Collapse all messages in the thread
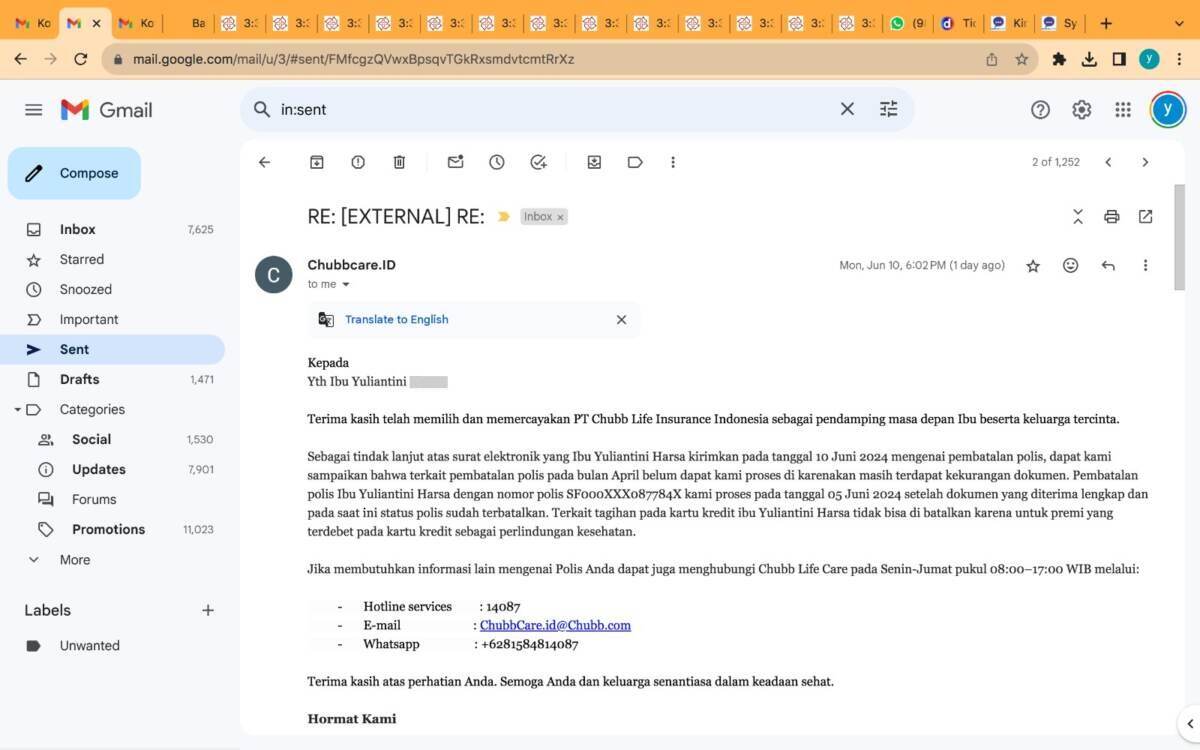The width and height of the screenshot is (1200, 750). tap(1078, 216)
